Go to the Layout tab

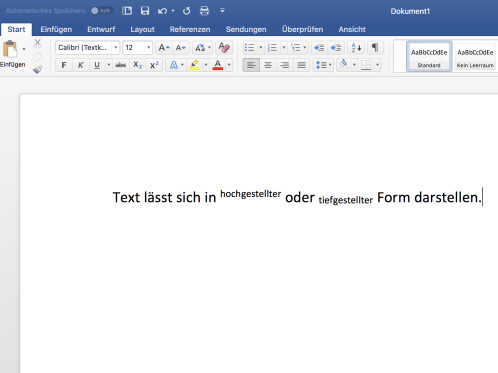[x=142, y=29]
